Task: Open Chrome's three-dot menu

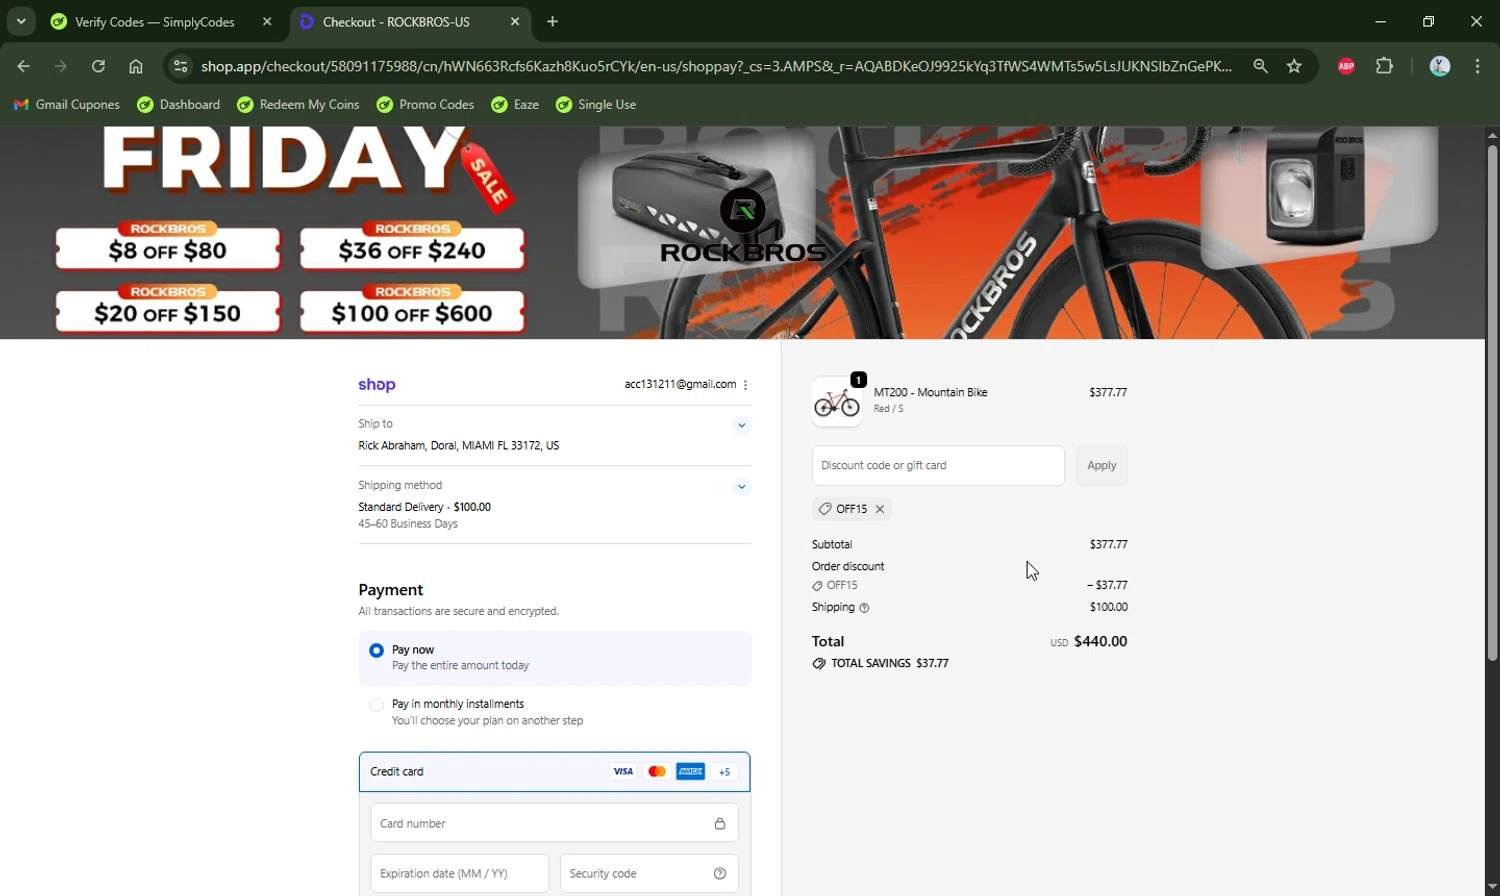Action: pos(1477,66)
